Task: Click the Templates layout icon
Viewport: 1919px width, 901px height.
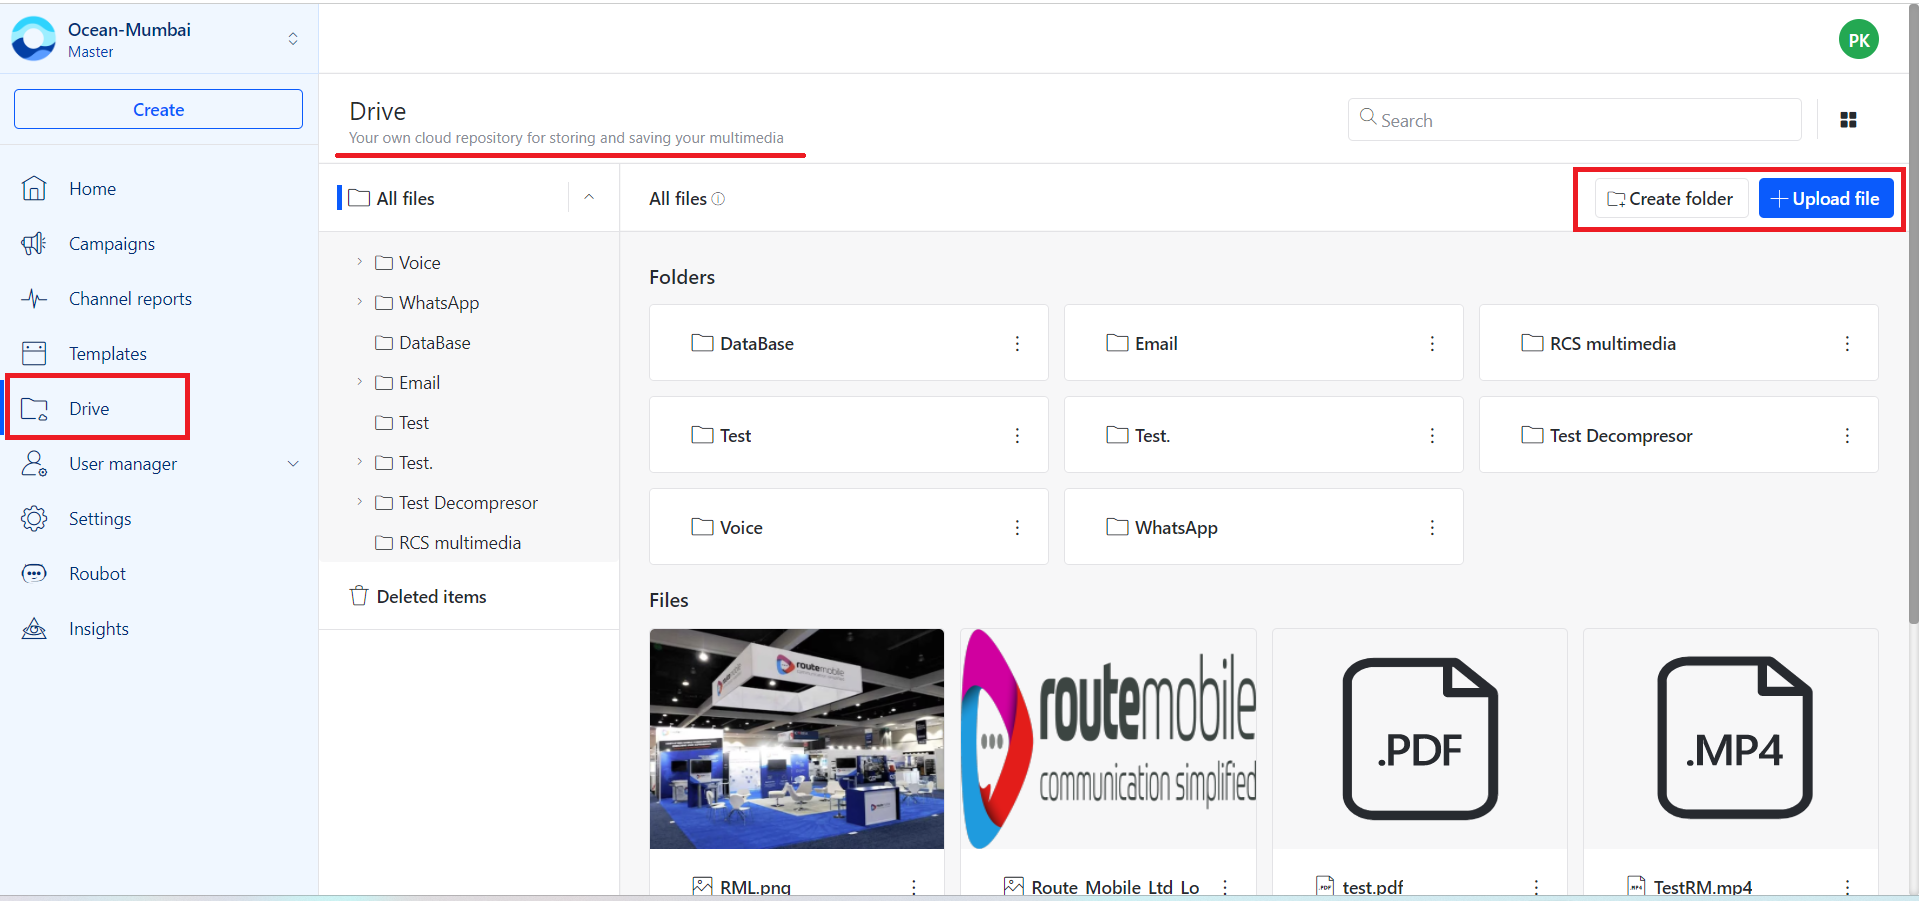Action: tap(34, 354)
